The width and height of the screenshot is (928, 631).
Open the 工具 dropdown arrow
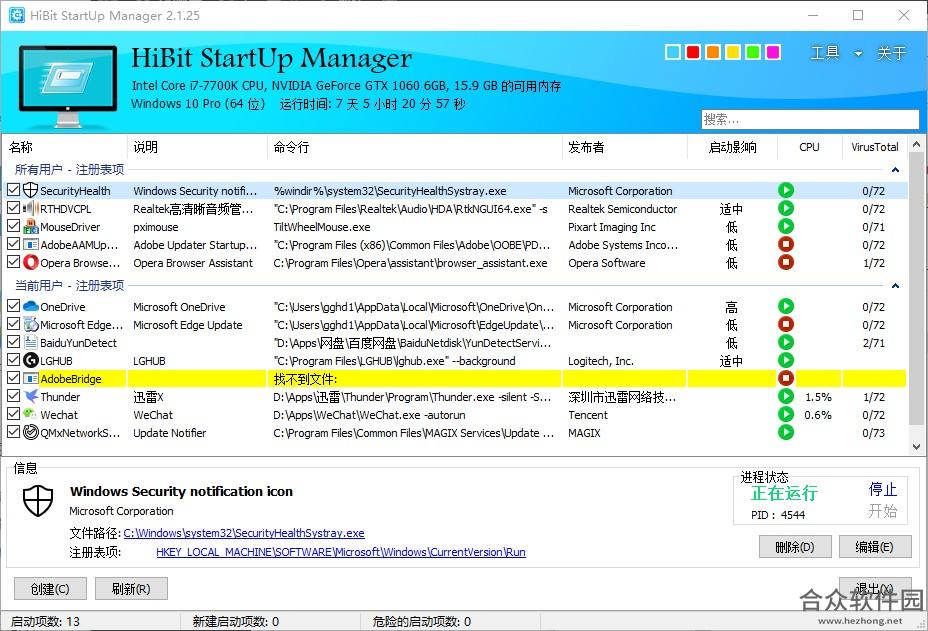pyautogui.click(x=858, y=54)
